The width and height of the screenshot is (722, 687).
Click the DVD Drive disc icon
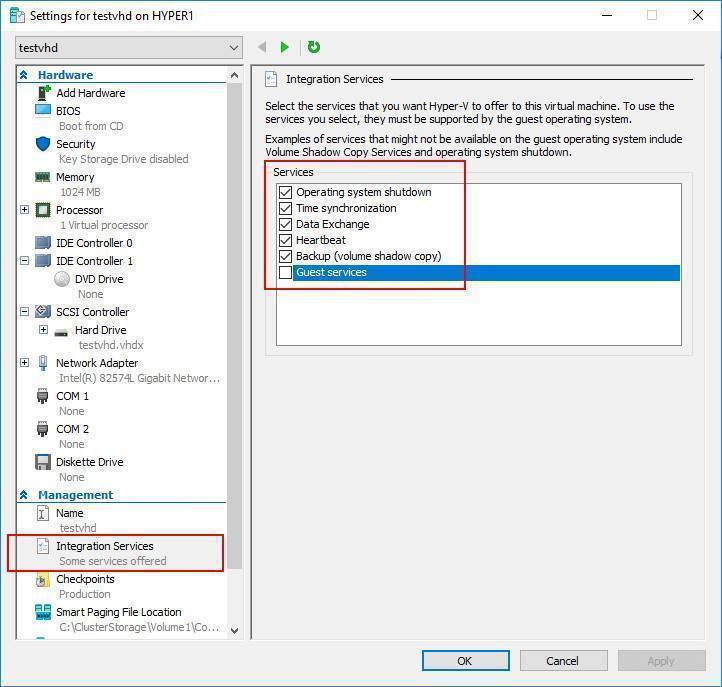[x=62, y=279]
